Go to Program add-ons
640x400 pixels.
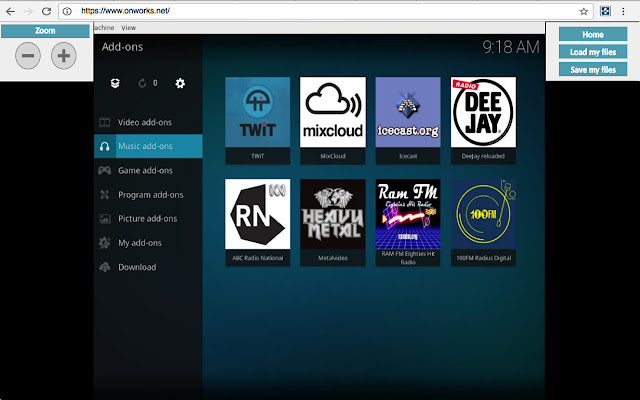(150, 195)
